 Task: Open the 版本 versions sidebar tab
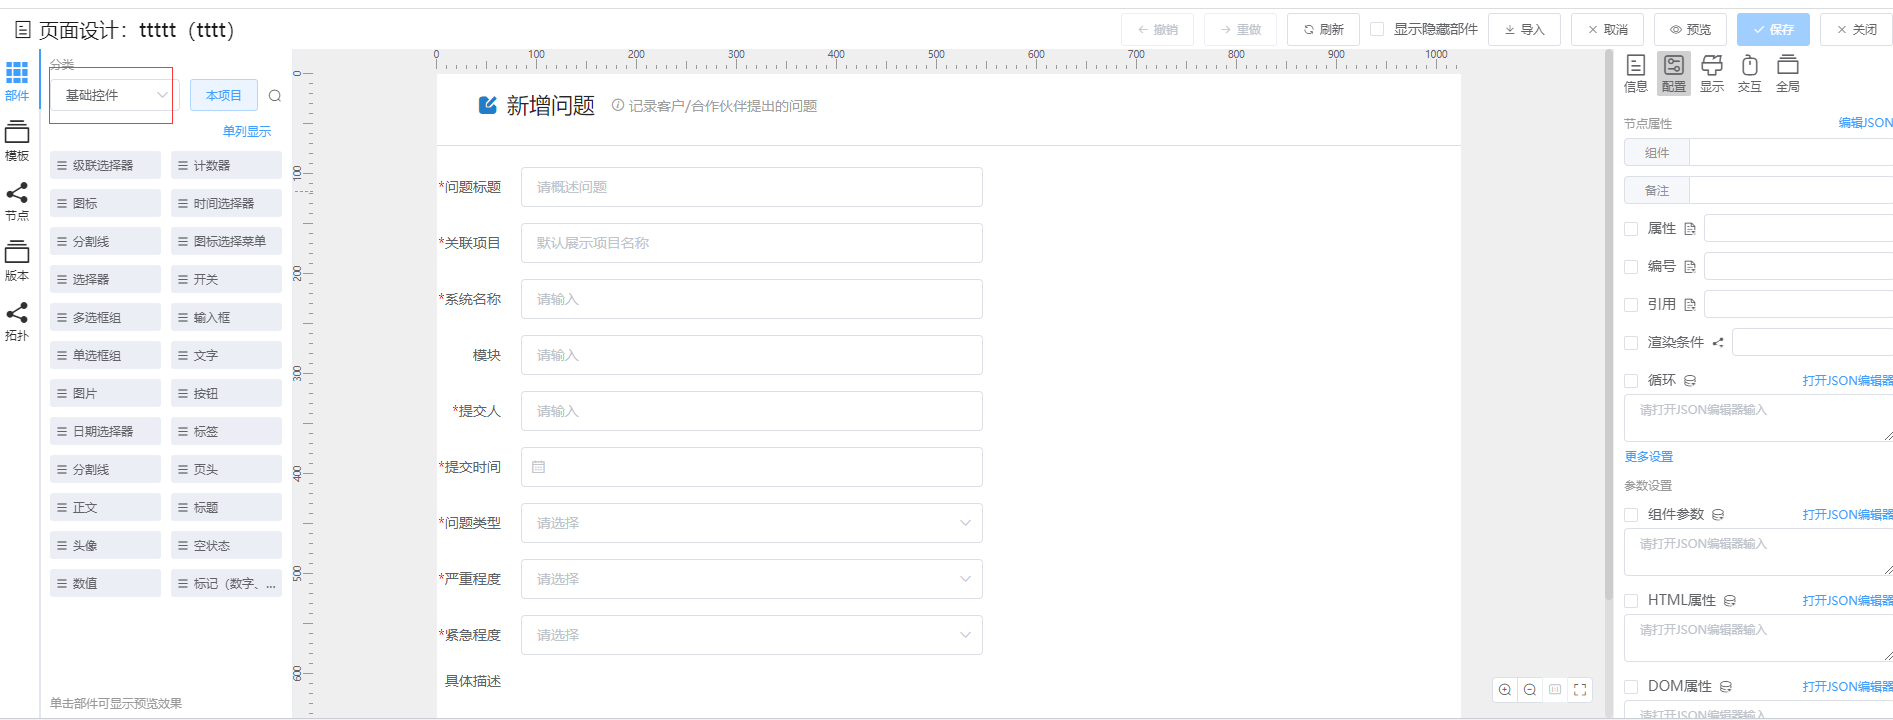pos(17,261)
